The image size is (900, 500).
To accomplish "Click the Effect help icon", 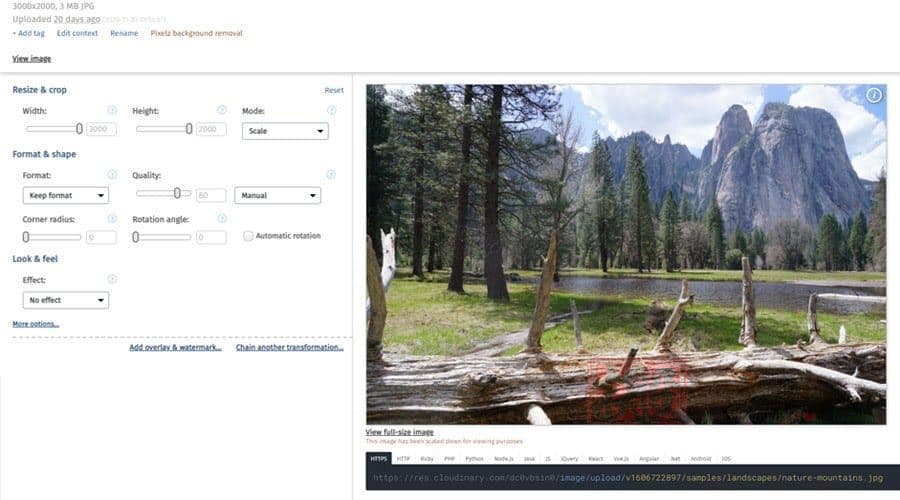I will coord(112,280).
